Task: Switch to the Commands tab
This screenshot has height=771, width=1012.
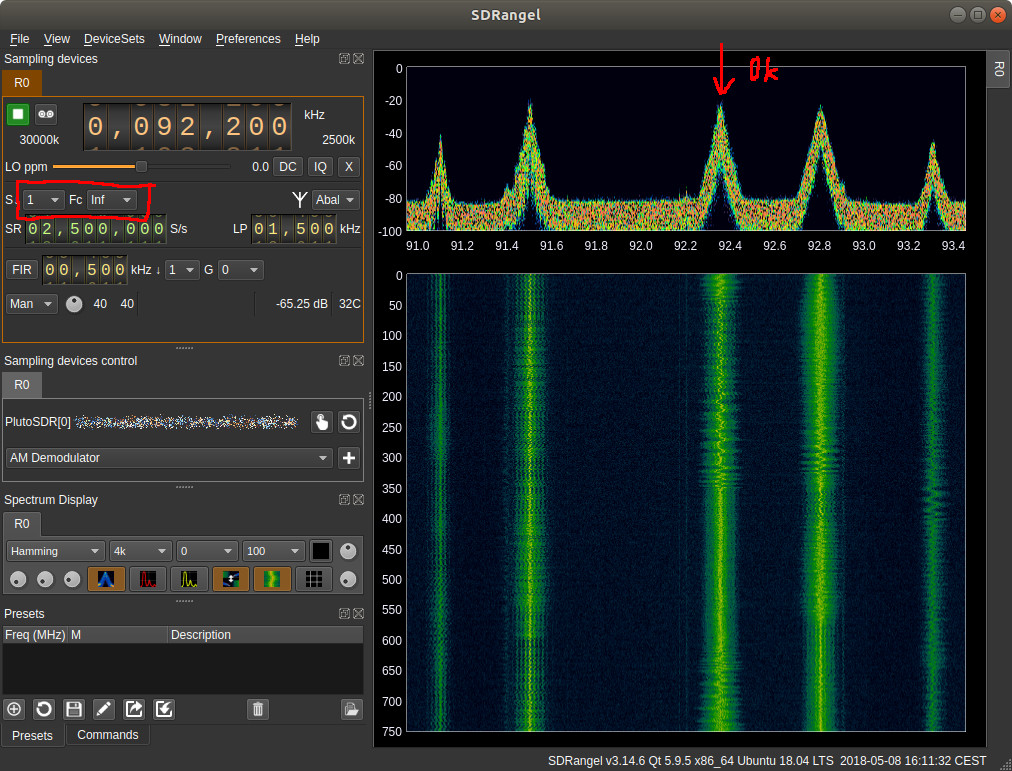Action: coord(108,735)
